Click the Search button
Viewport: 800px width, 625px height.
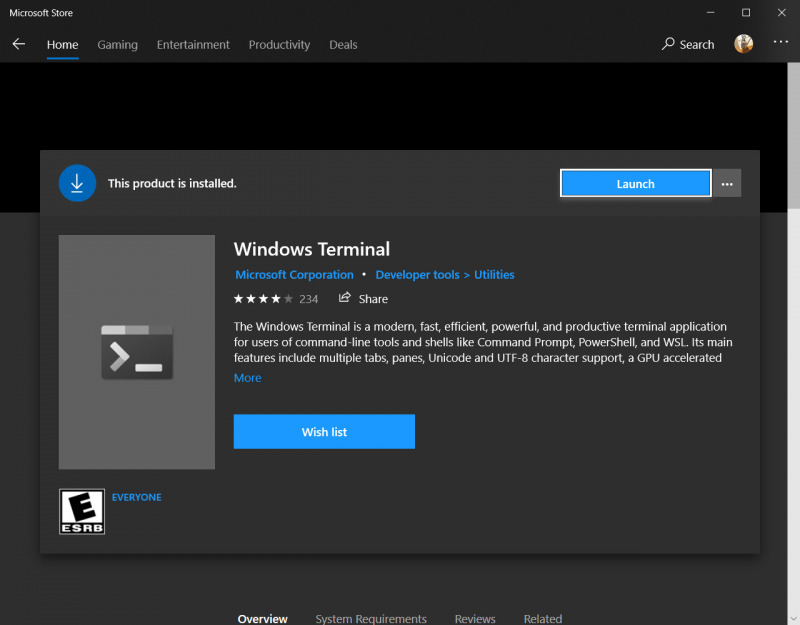tap(688, 44)
